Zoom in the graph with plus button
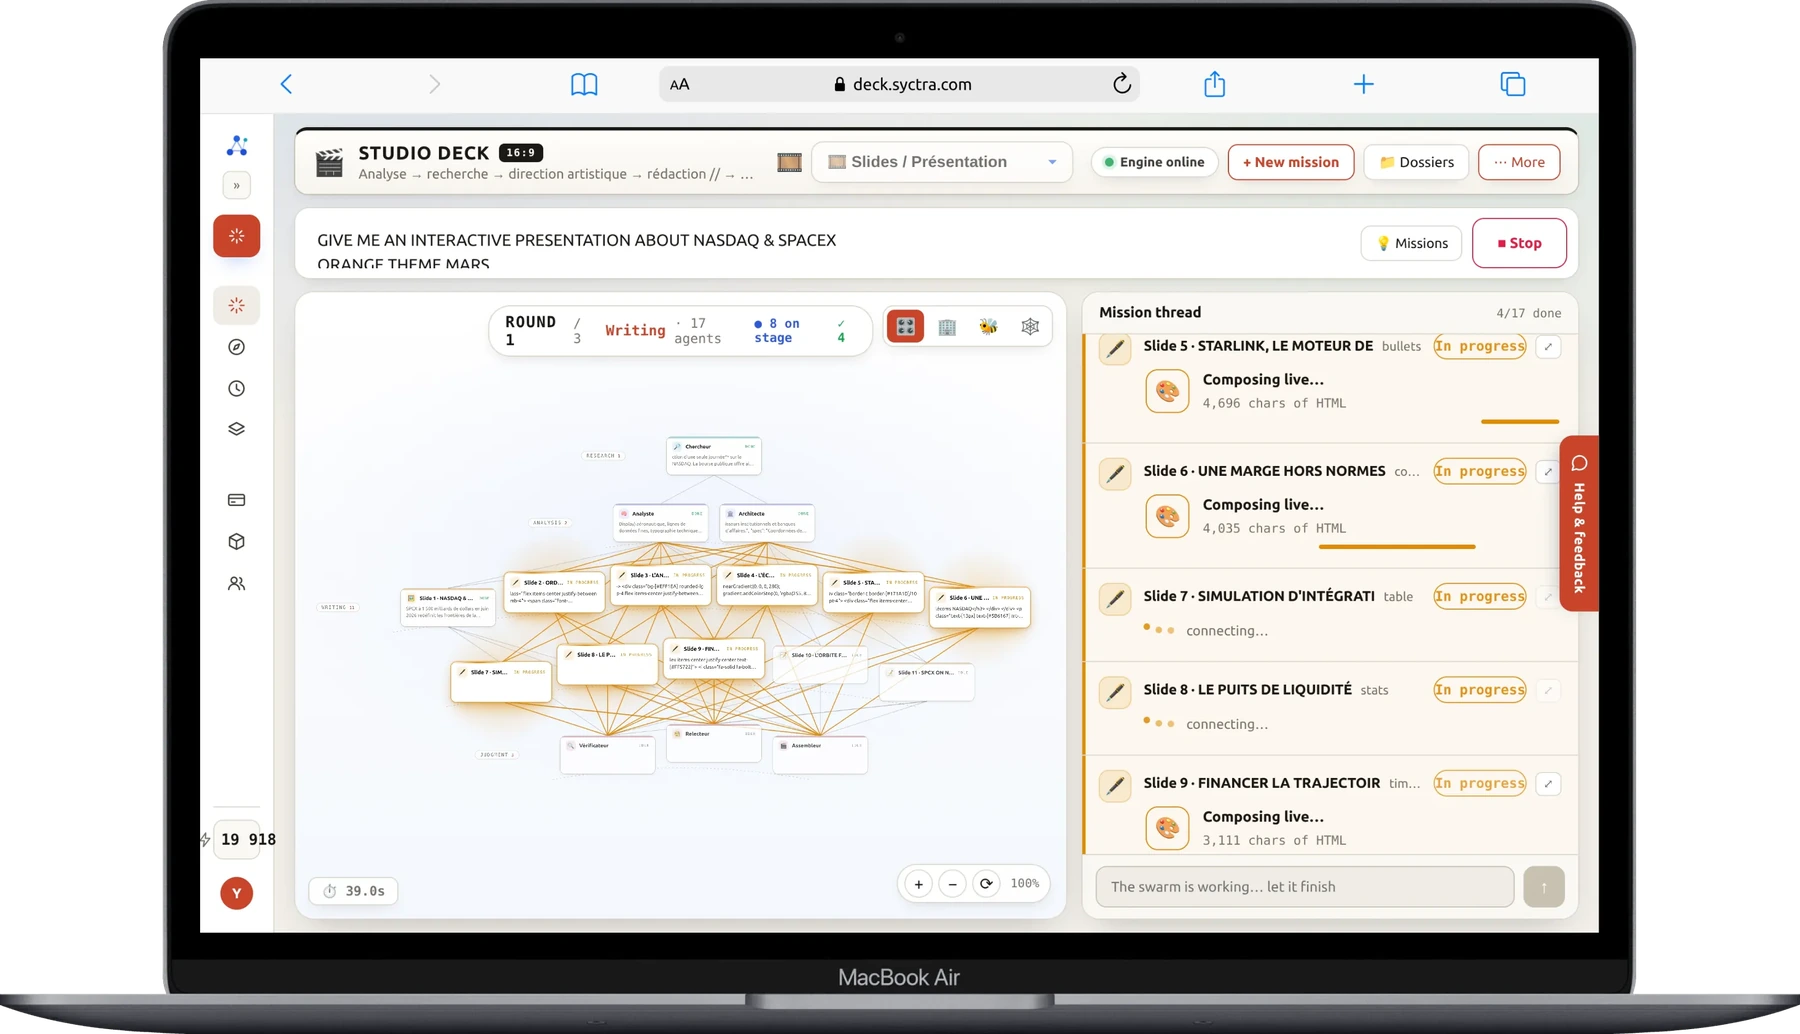The image size is (1800, 1034). [918, 884]
